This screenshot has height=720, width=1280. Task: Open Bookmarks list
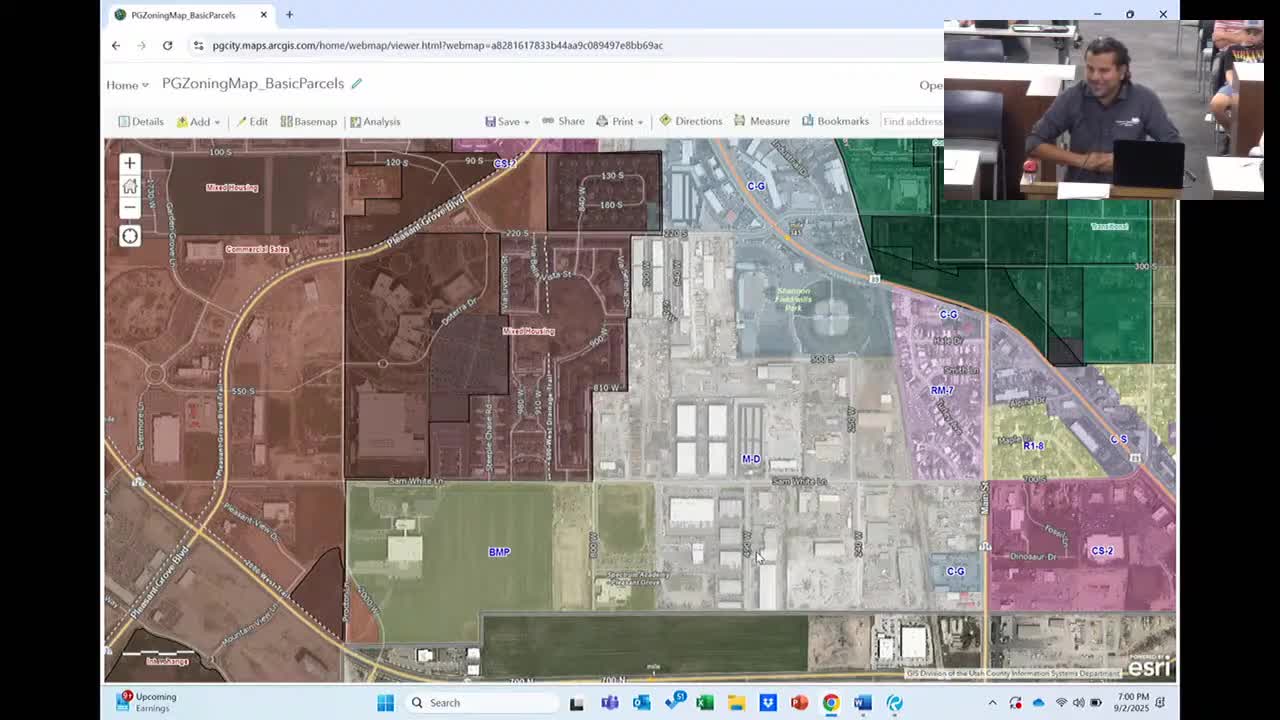[835, 121]
